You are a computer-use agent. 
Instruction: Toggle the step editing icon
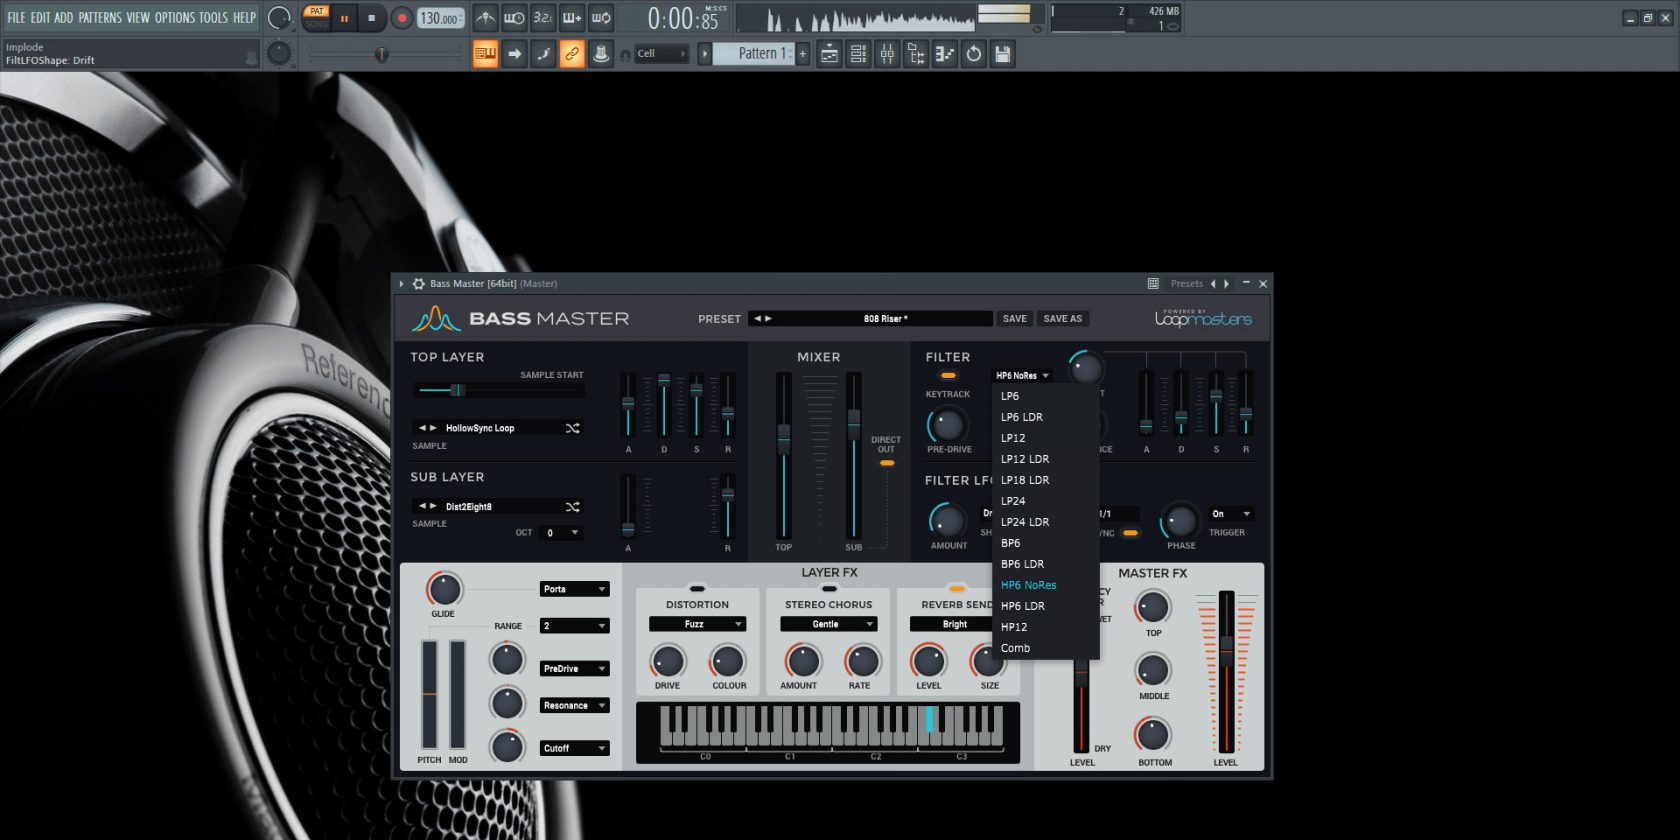[x=543, y=54]
